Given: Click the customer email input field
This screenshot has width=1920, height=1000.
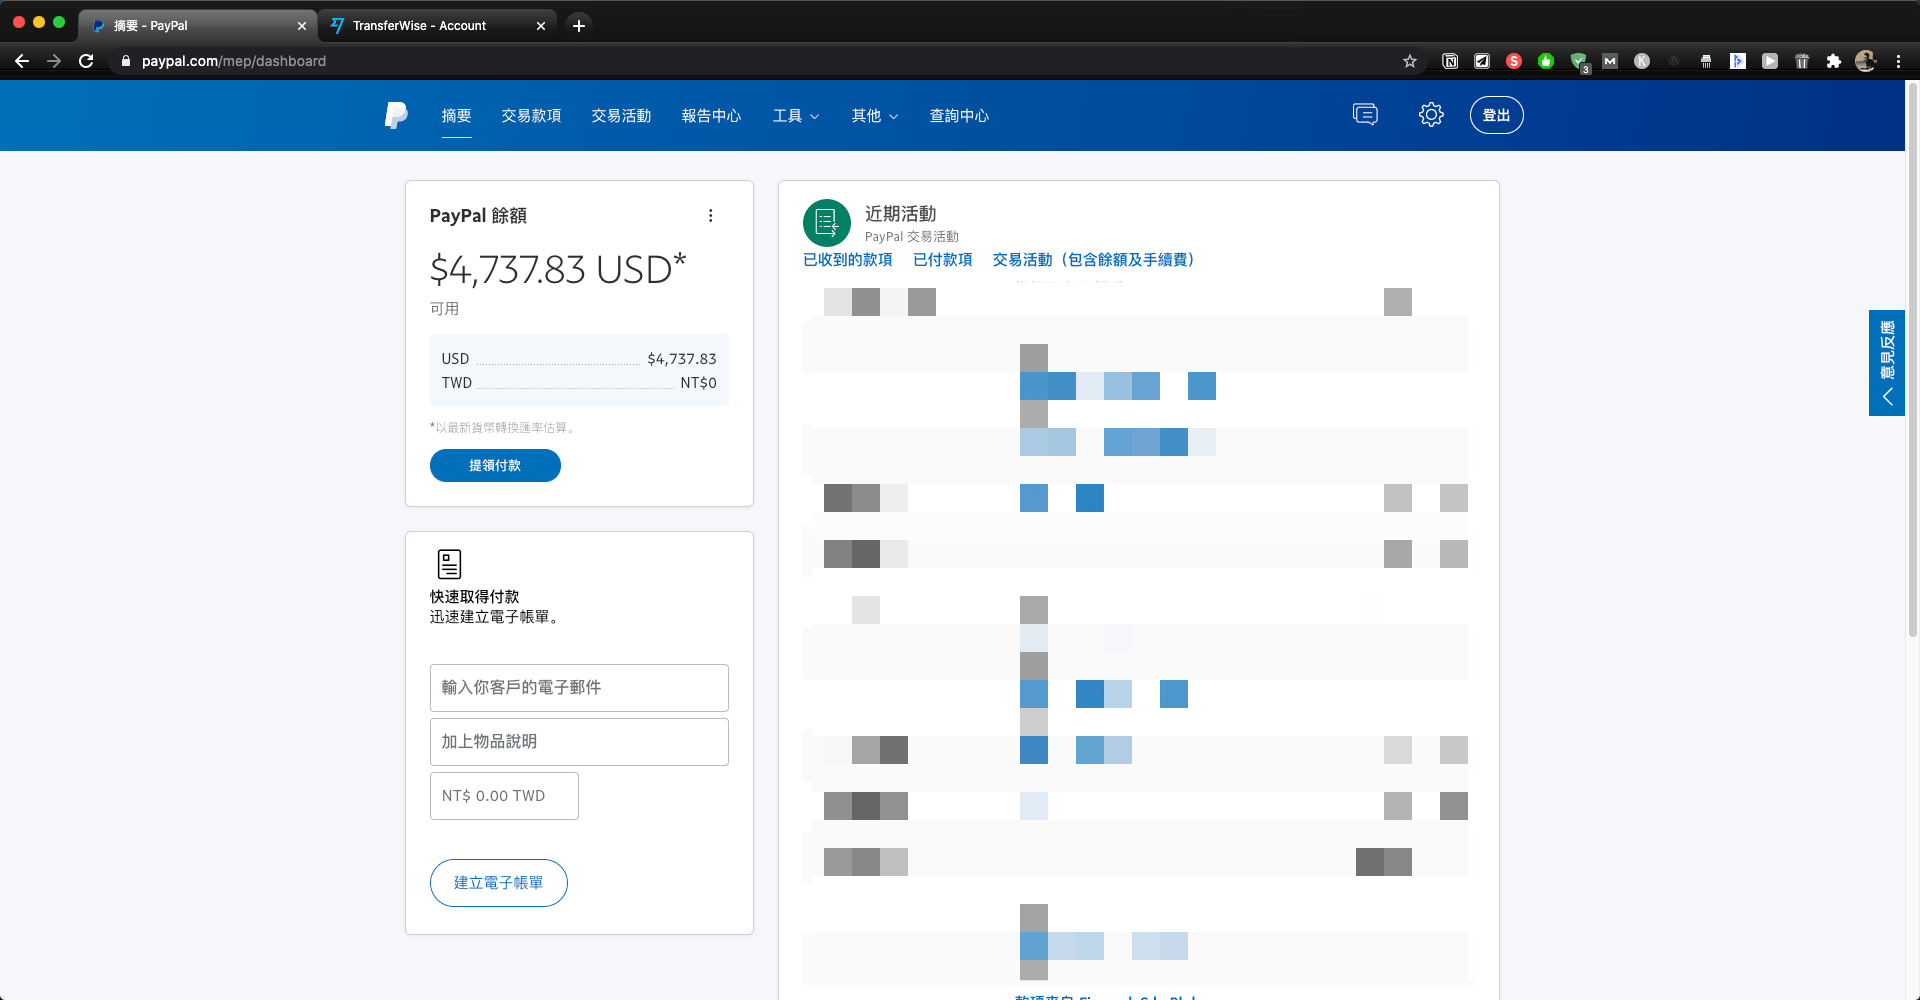Looking at the screenshot, I should coord(579,688).
